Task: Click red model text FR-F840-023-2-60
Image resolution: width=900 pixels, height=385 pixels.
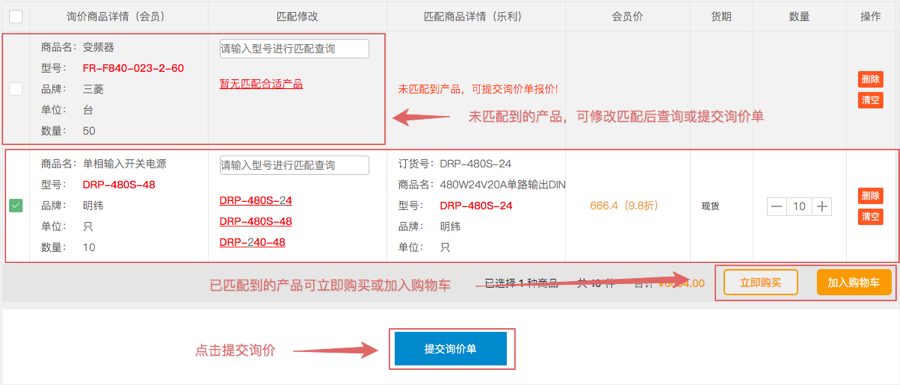Action: click(133, 68)
